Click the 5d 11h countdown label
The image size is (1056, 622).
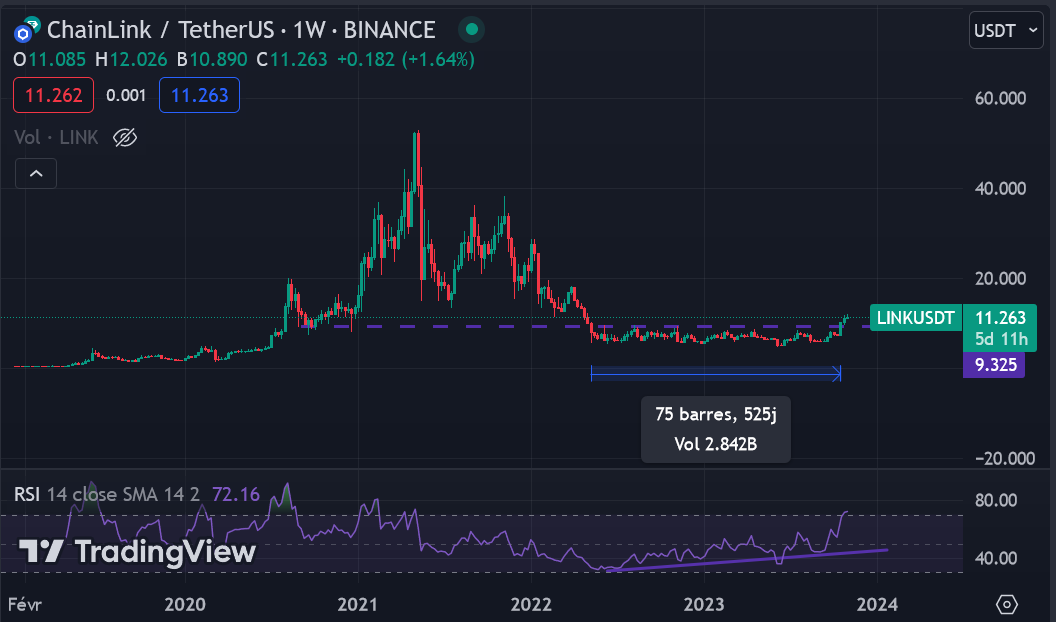click(x=1001, y=339)
